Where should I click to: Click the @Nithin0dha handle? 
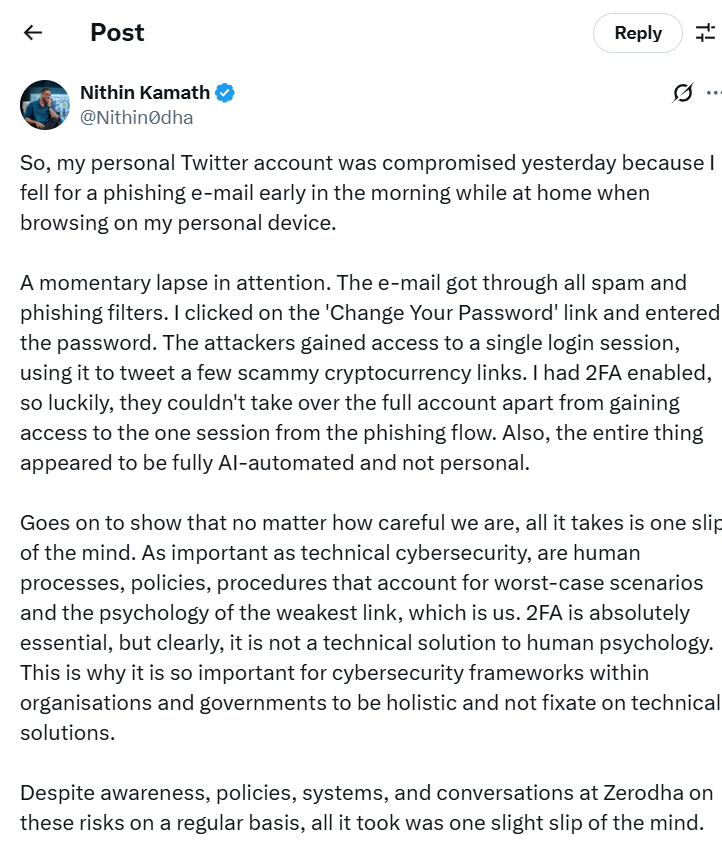pyautogui.click(x=137, y=118)
